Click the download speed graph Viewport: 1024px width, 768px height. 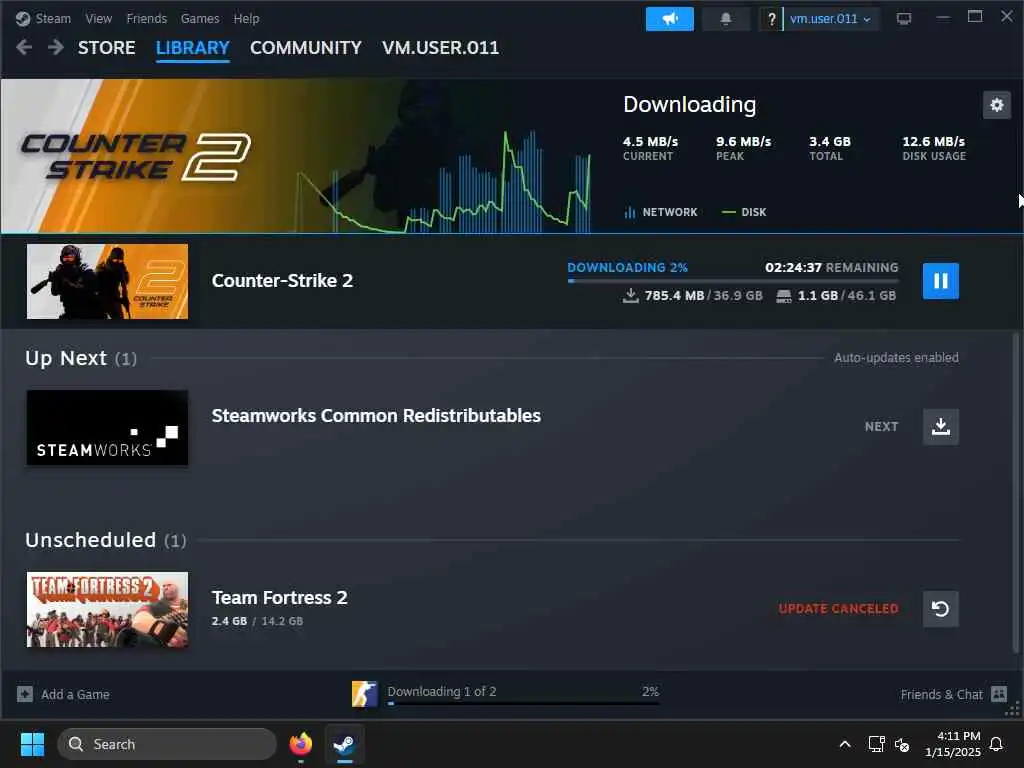444,184
